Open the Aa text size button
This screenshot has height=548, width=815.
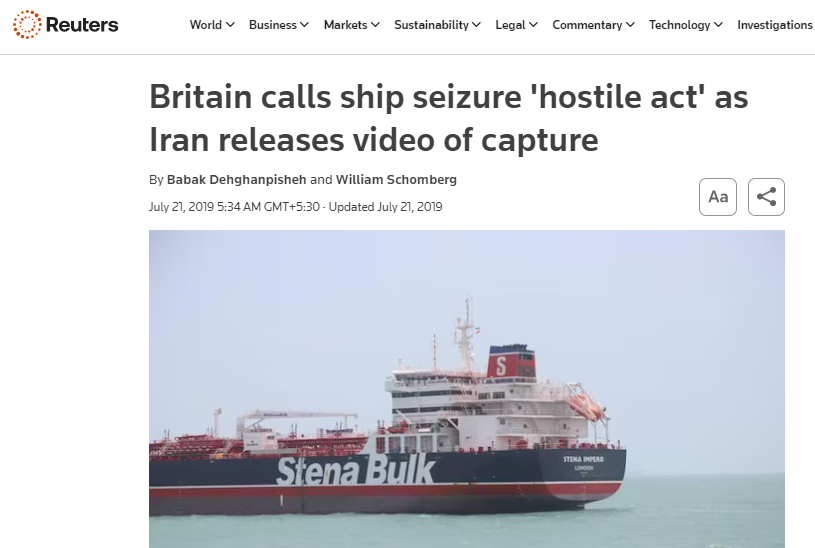[718, 197]
